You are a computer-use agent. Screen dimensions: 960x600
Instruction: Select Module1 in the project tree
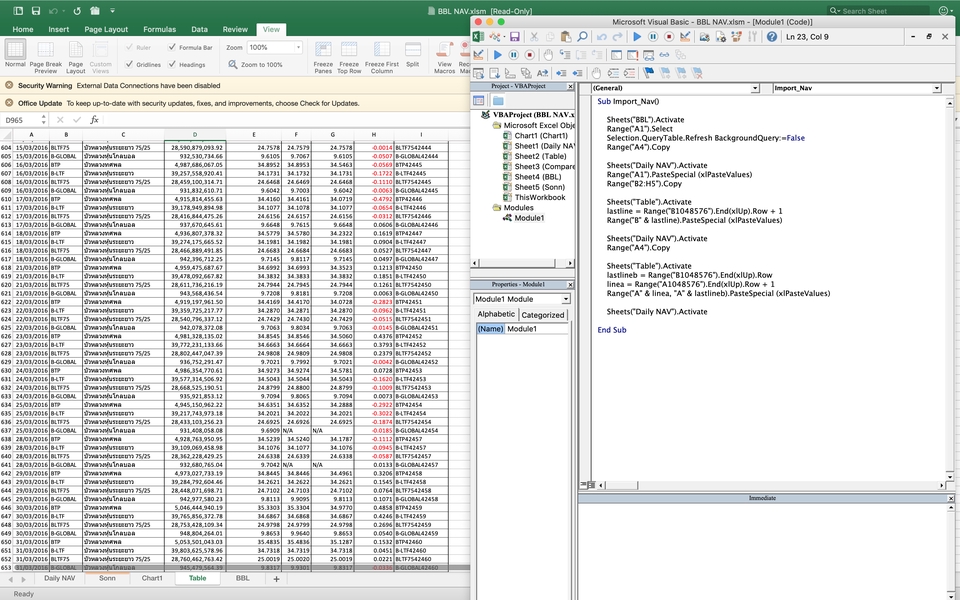(x=529, y=218)
